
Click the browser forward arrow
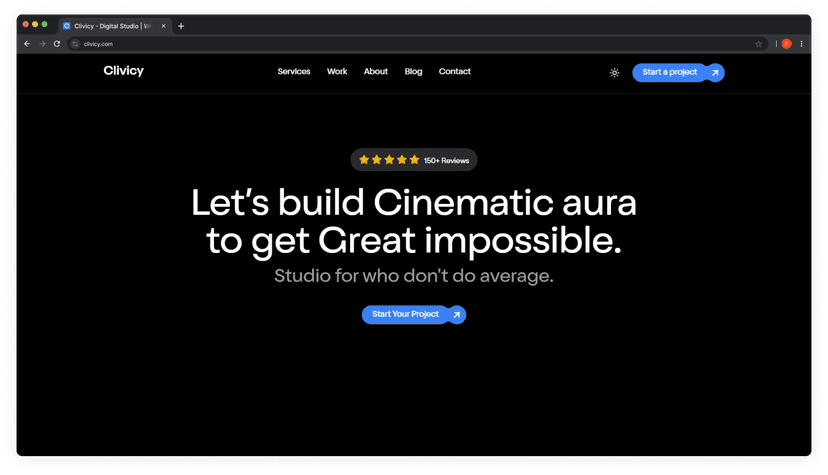(x=42, y=44)
